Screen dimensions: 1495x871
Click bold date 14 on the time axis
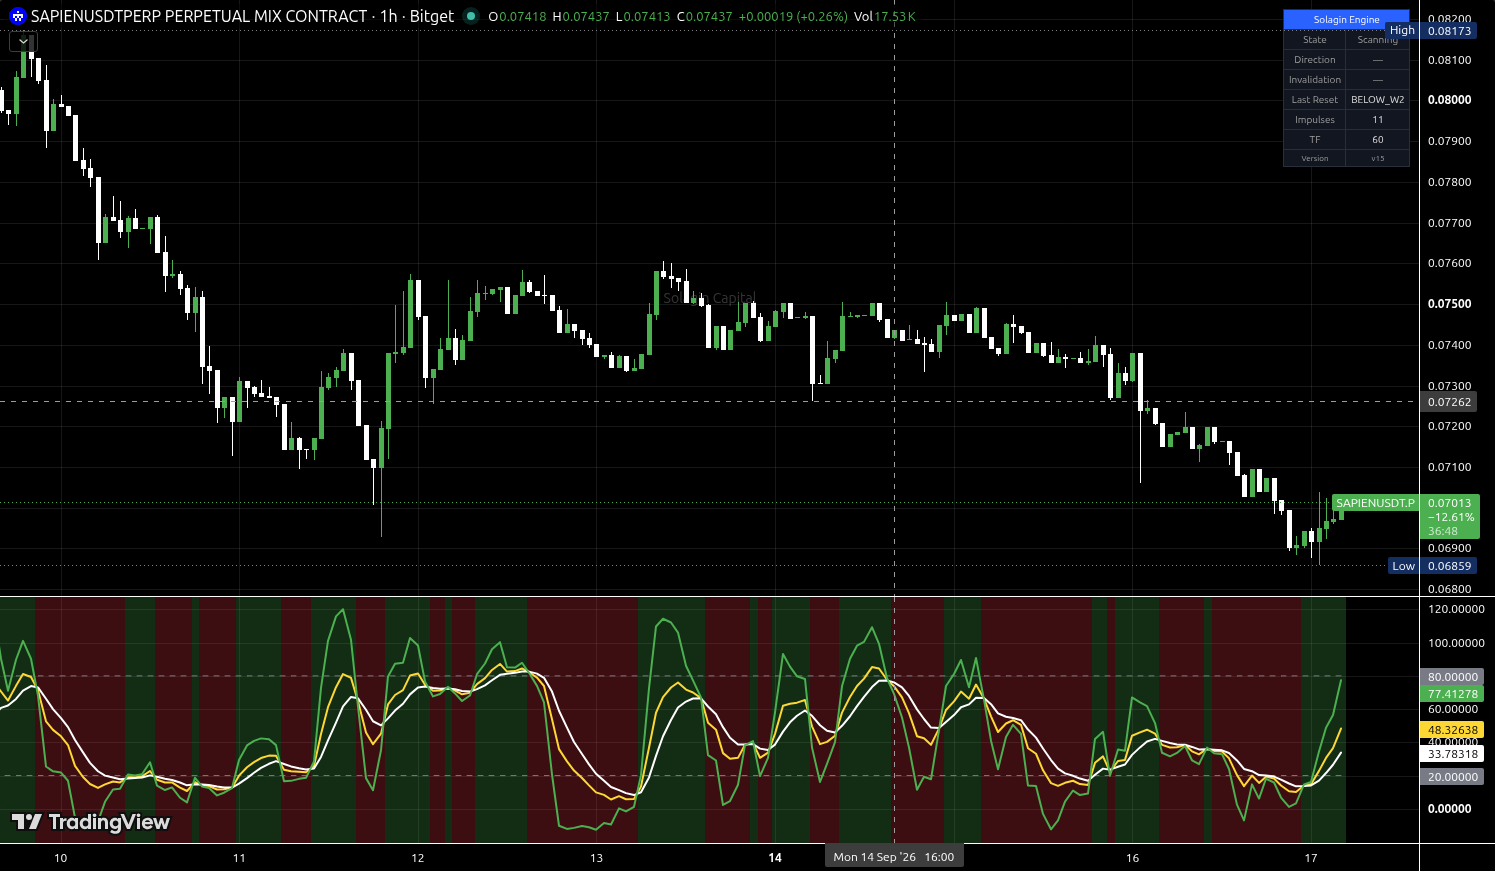coord(775,858)
